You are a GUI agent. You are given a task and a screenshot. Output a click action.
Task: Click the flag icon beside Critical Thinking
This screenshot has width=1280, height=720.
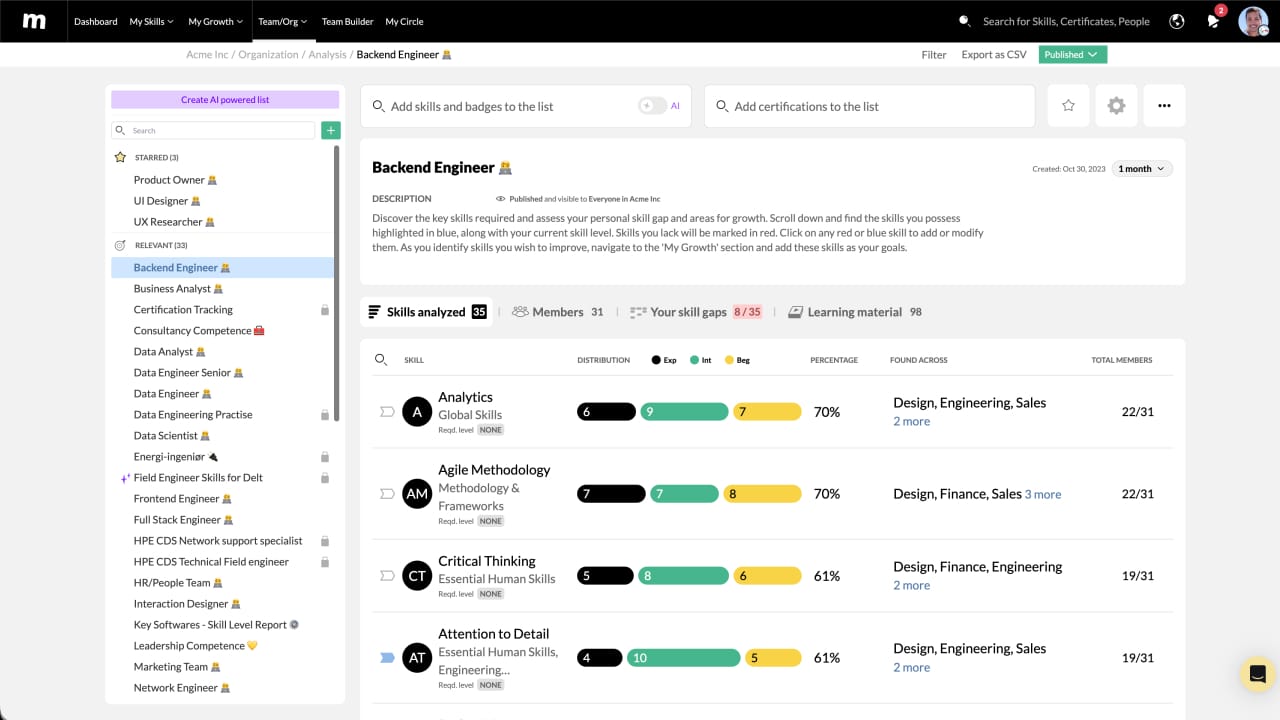[387, 576]
